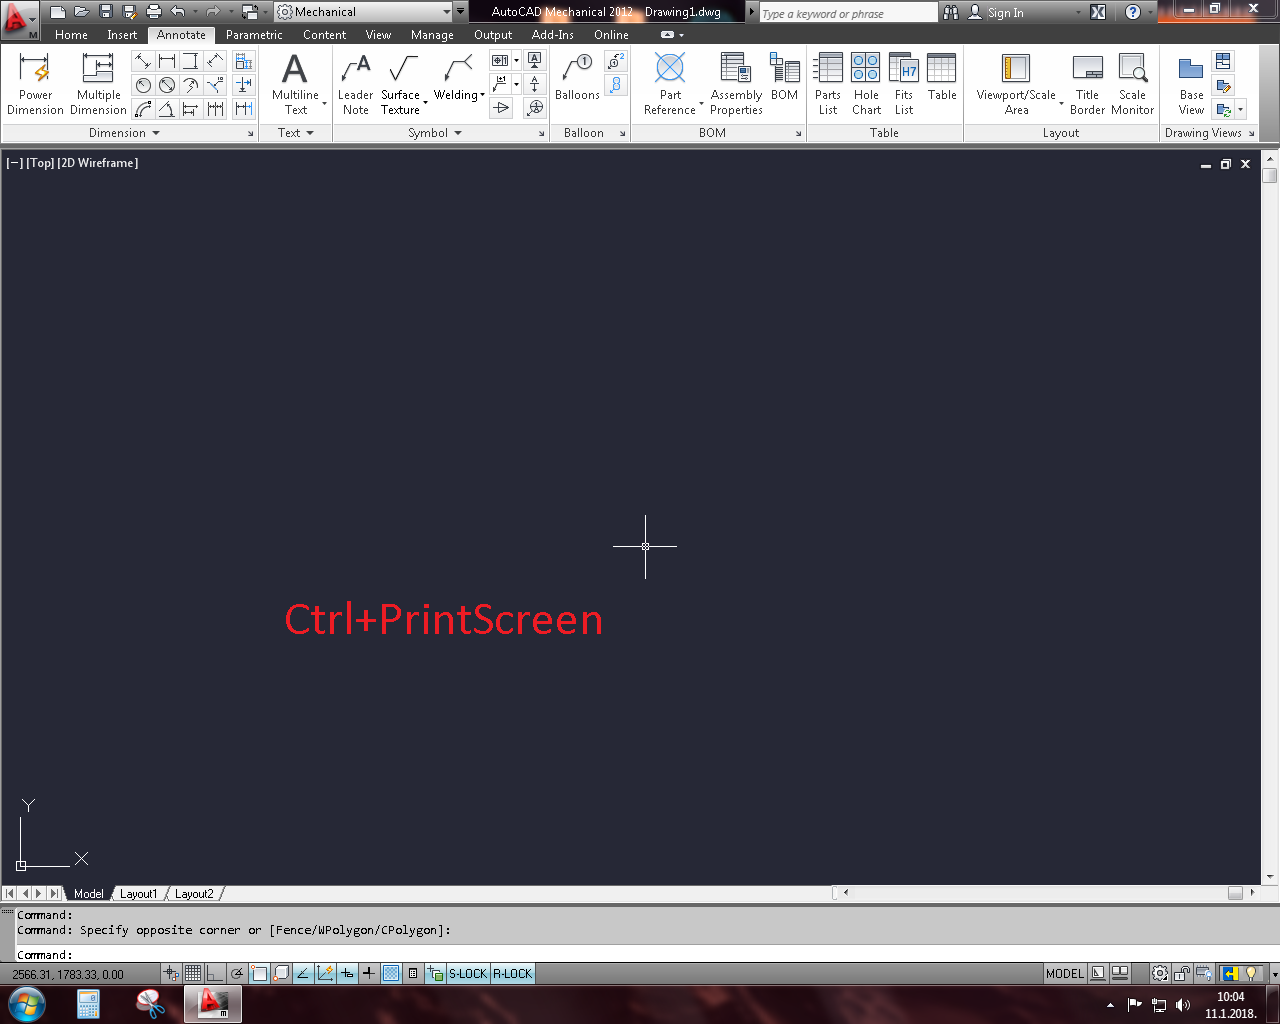Screen dimensions: 1280x1024
Task: Expand the Welding symbol dropdown
Action: (483, 96)
